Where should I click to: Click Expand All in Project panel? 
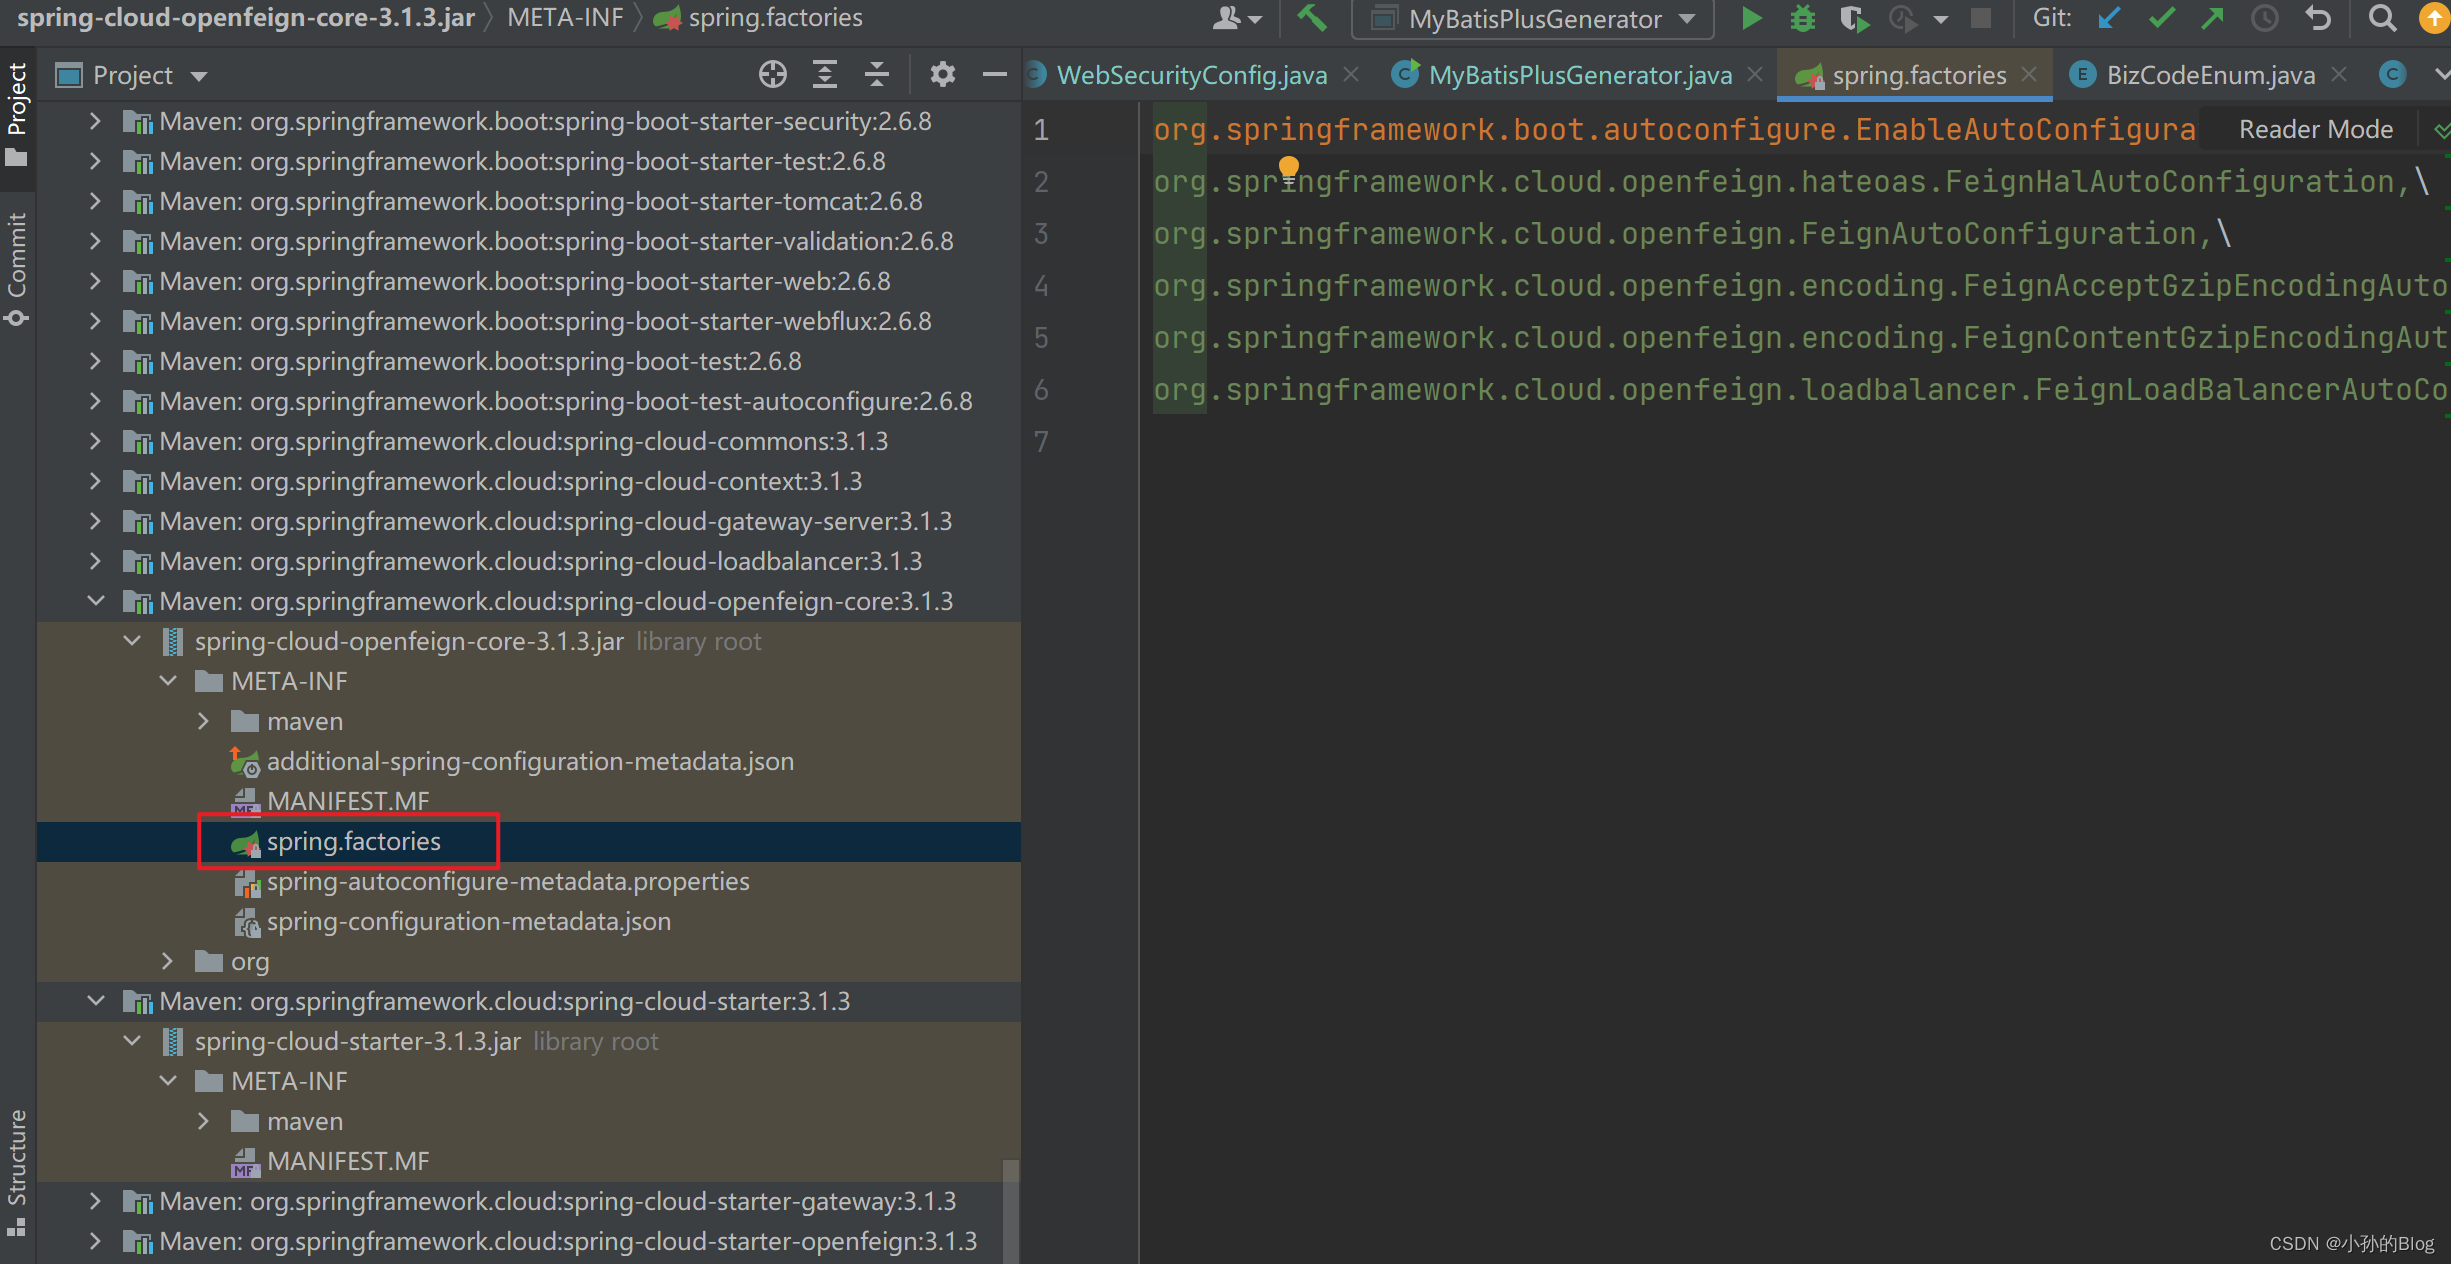coord(824,74)
